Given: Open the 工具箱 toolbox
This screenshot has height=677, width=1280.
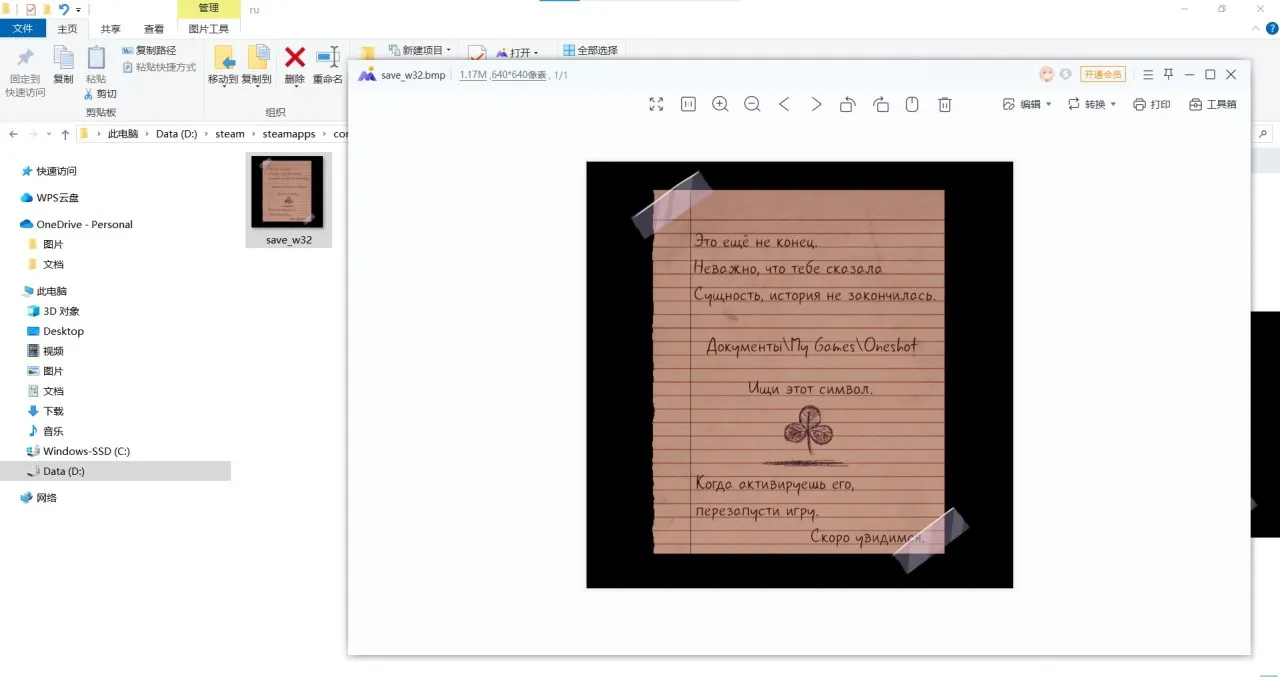Looking at the screenshot, I should (x=1213, y=104).
